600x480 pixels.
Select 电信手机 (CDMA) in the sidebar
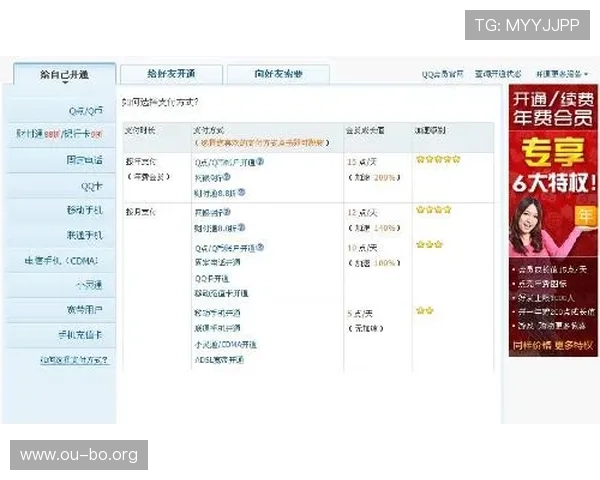click(61, 261)
